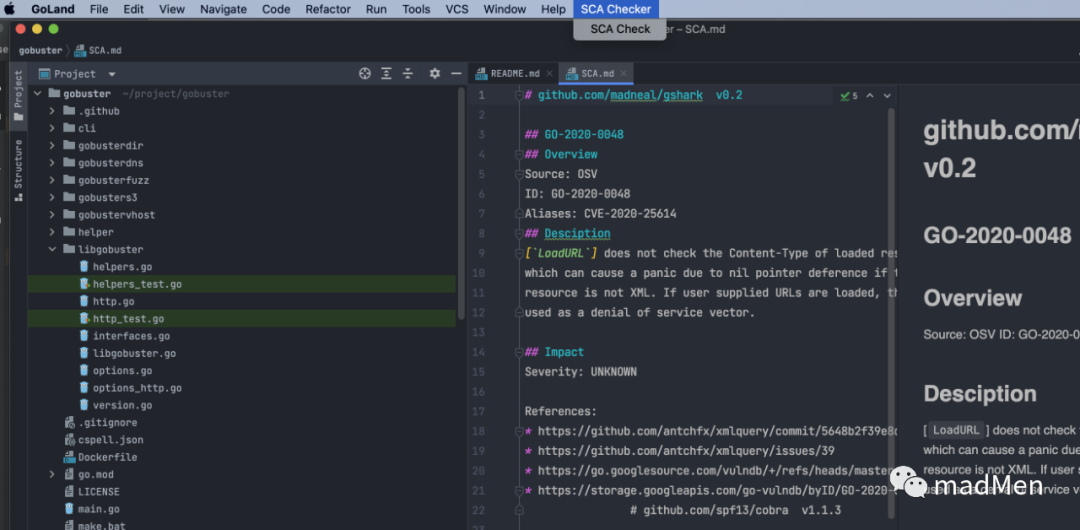
Task: Expand the cli folder
Action: [52, 128]
